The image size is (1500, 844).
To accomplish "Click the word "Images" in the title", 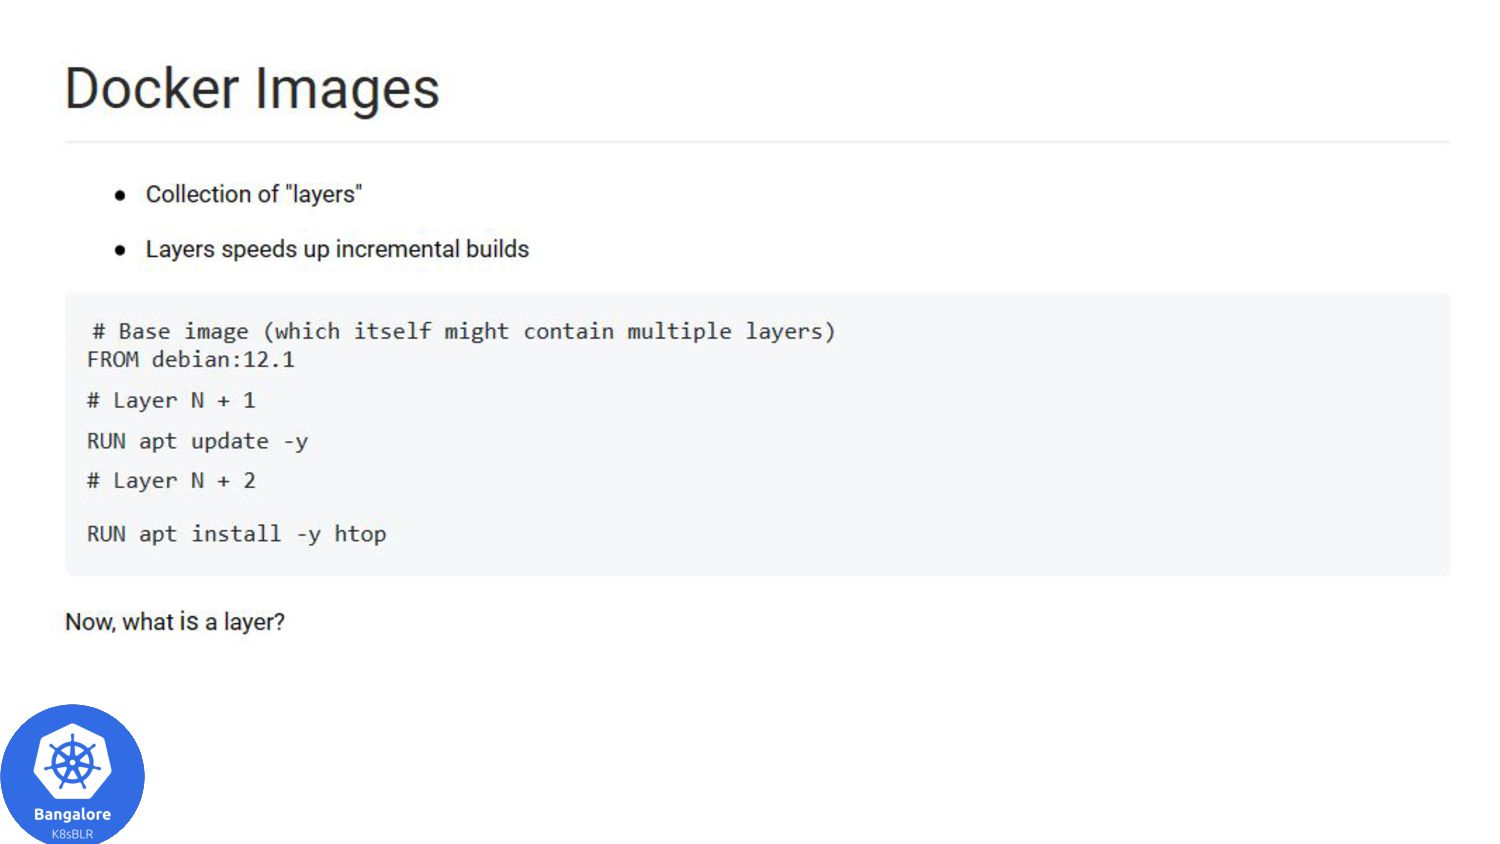I will point(347,90).
